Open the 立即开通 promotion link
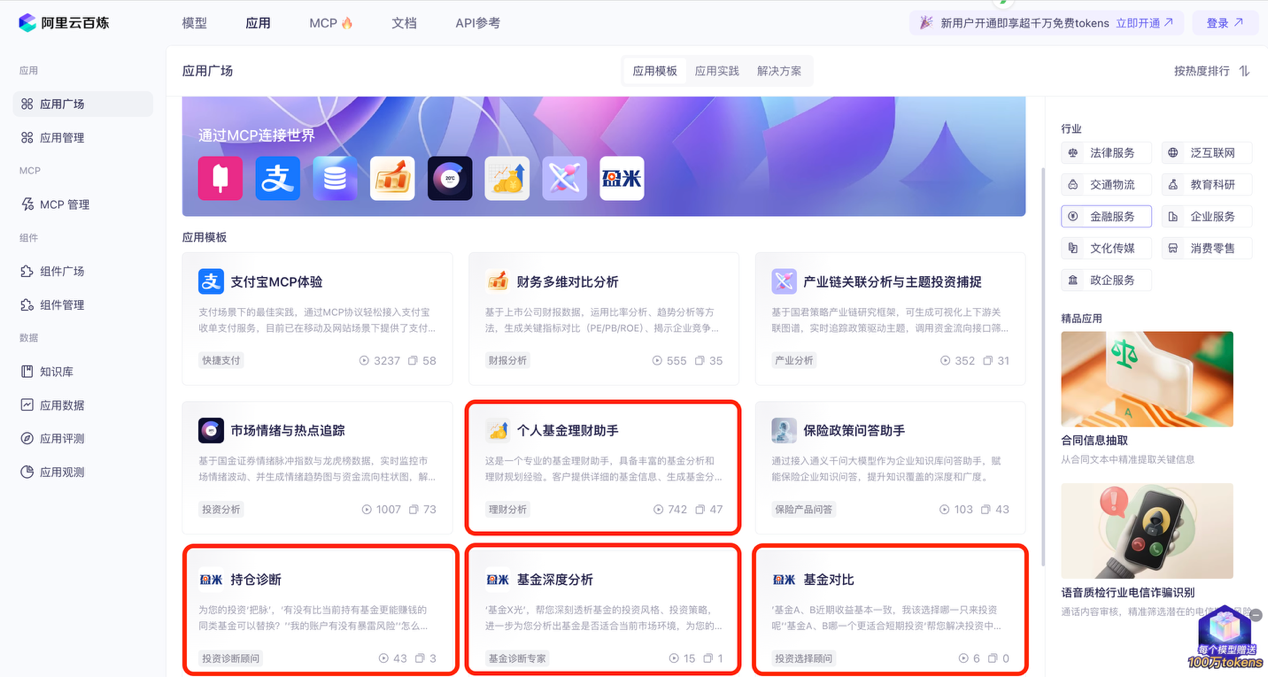This screenshot has height=677, width=1268. [1144, 23]
